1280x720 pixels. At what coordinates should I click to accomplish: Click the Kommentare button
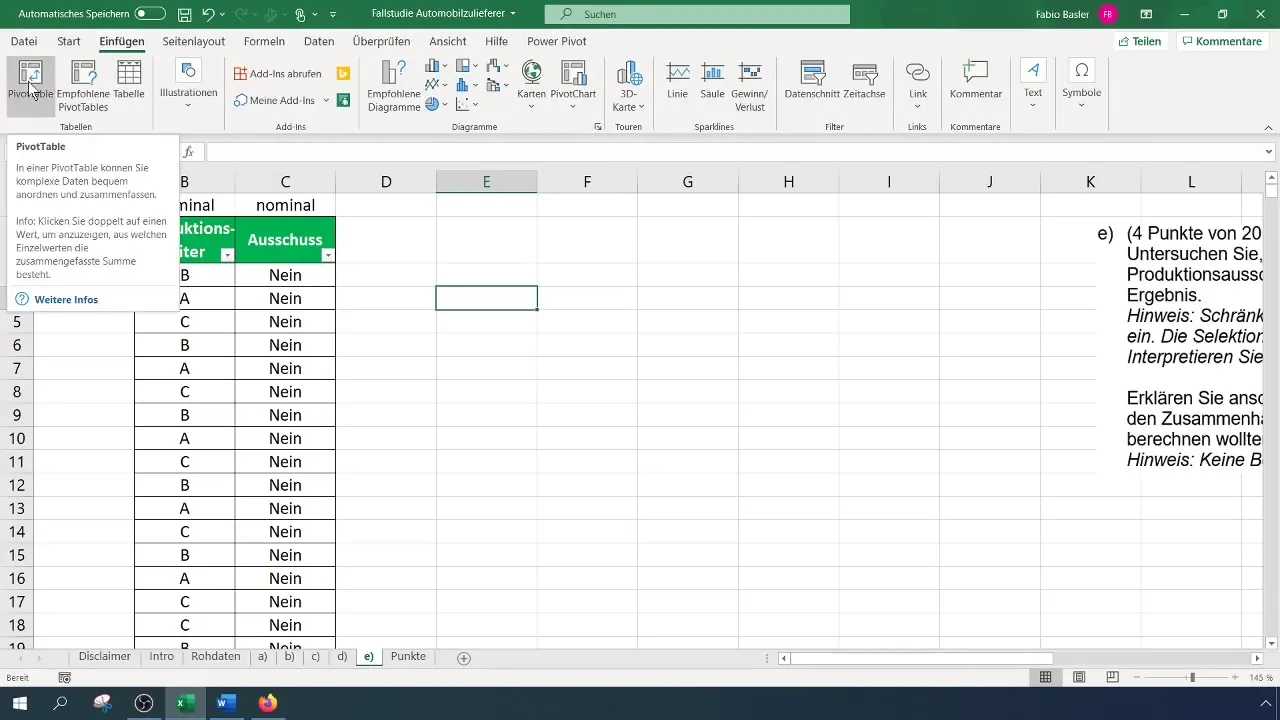(x=1221, y=41)
